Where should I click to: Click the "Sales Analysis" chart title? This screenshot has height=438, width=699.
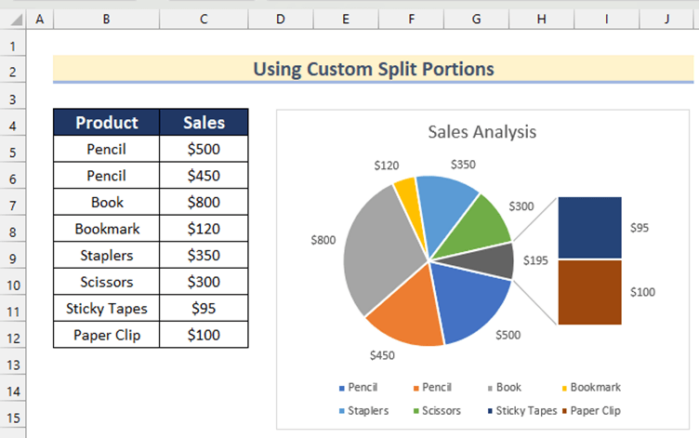(481, 131)
